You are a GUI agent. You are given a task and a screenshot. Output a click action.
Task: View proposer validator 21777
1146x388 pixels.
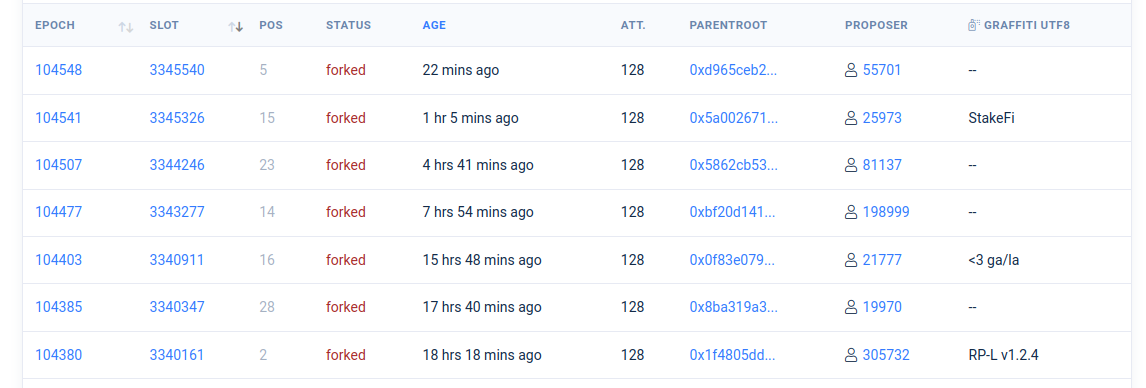[x=882, y=260]
